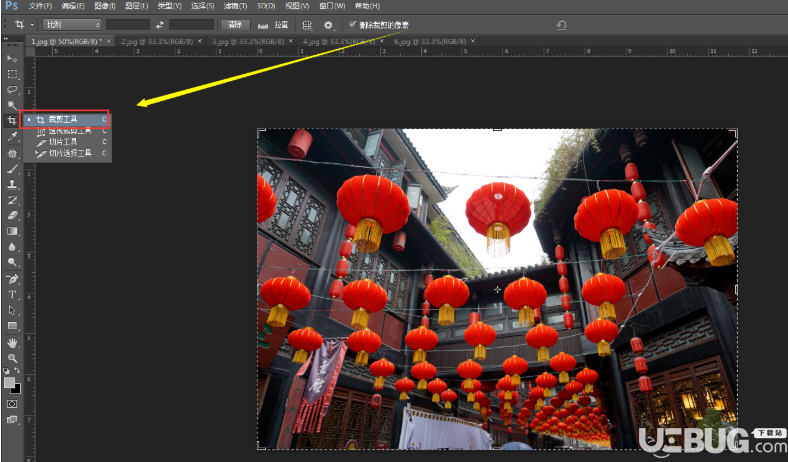Select the Lasso tool
Viewport: 788px width, 462px height.
coord(12,89)
